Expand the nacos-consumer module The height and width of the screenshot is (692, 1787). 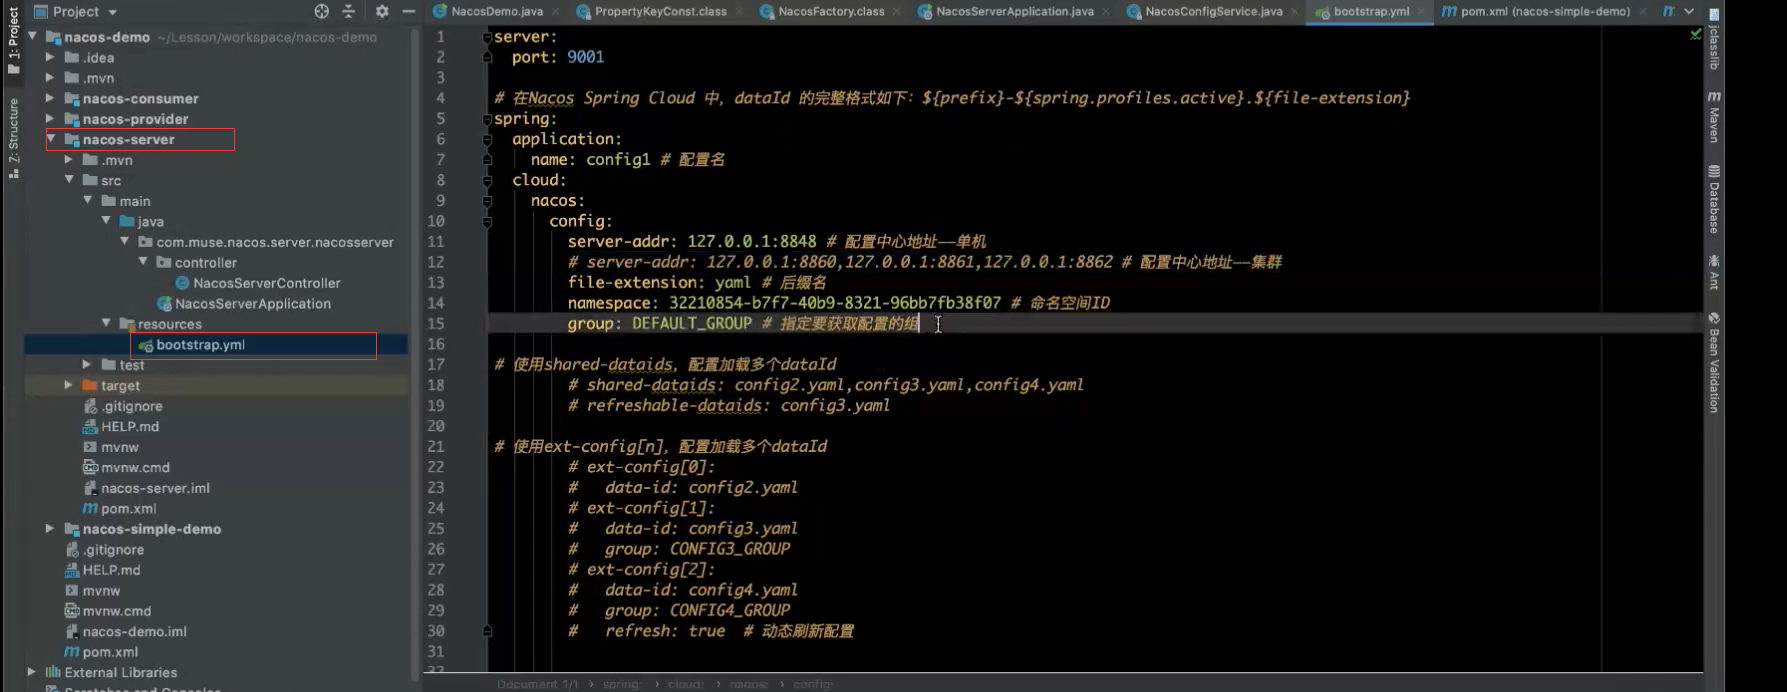click(x=50, y=98)
